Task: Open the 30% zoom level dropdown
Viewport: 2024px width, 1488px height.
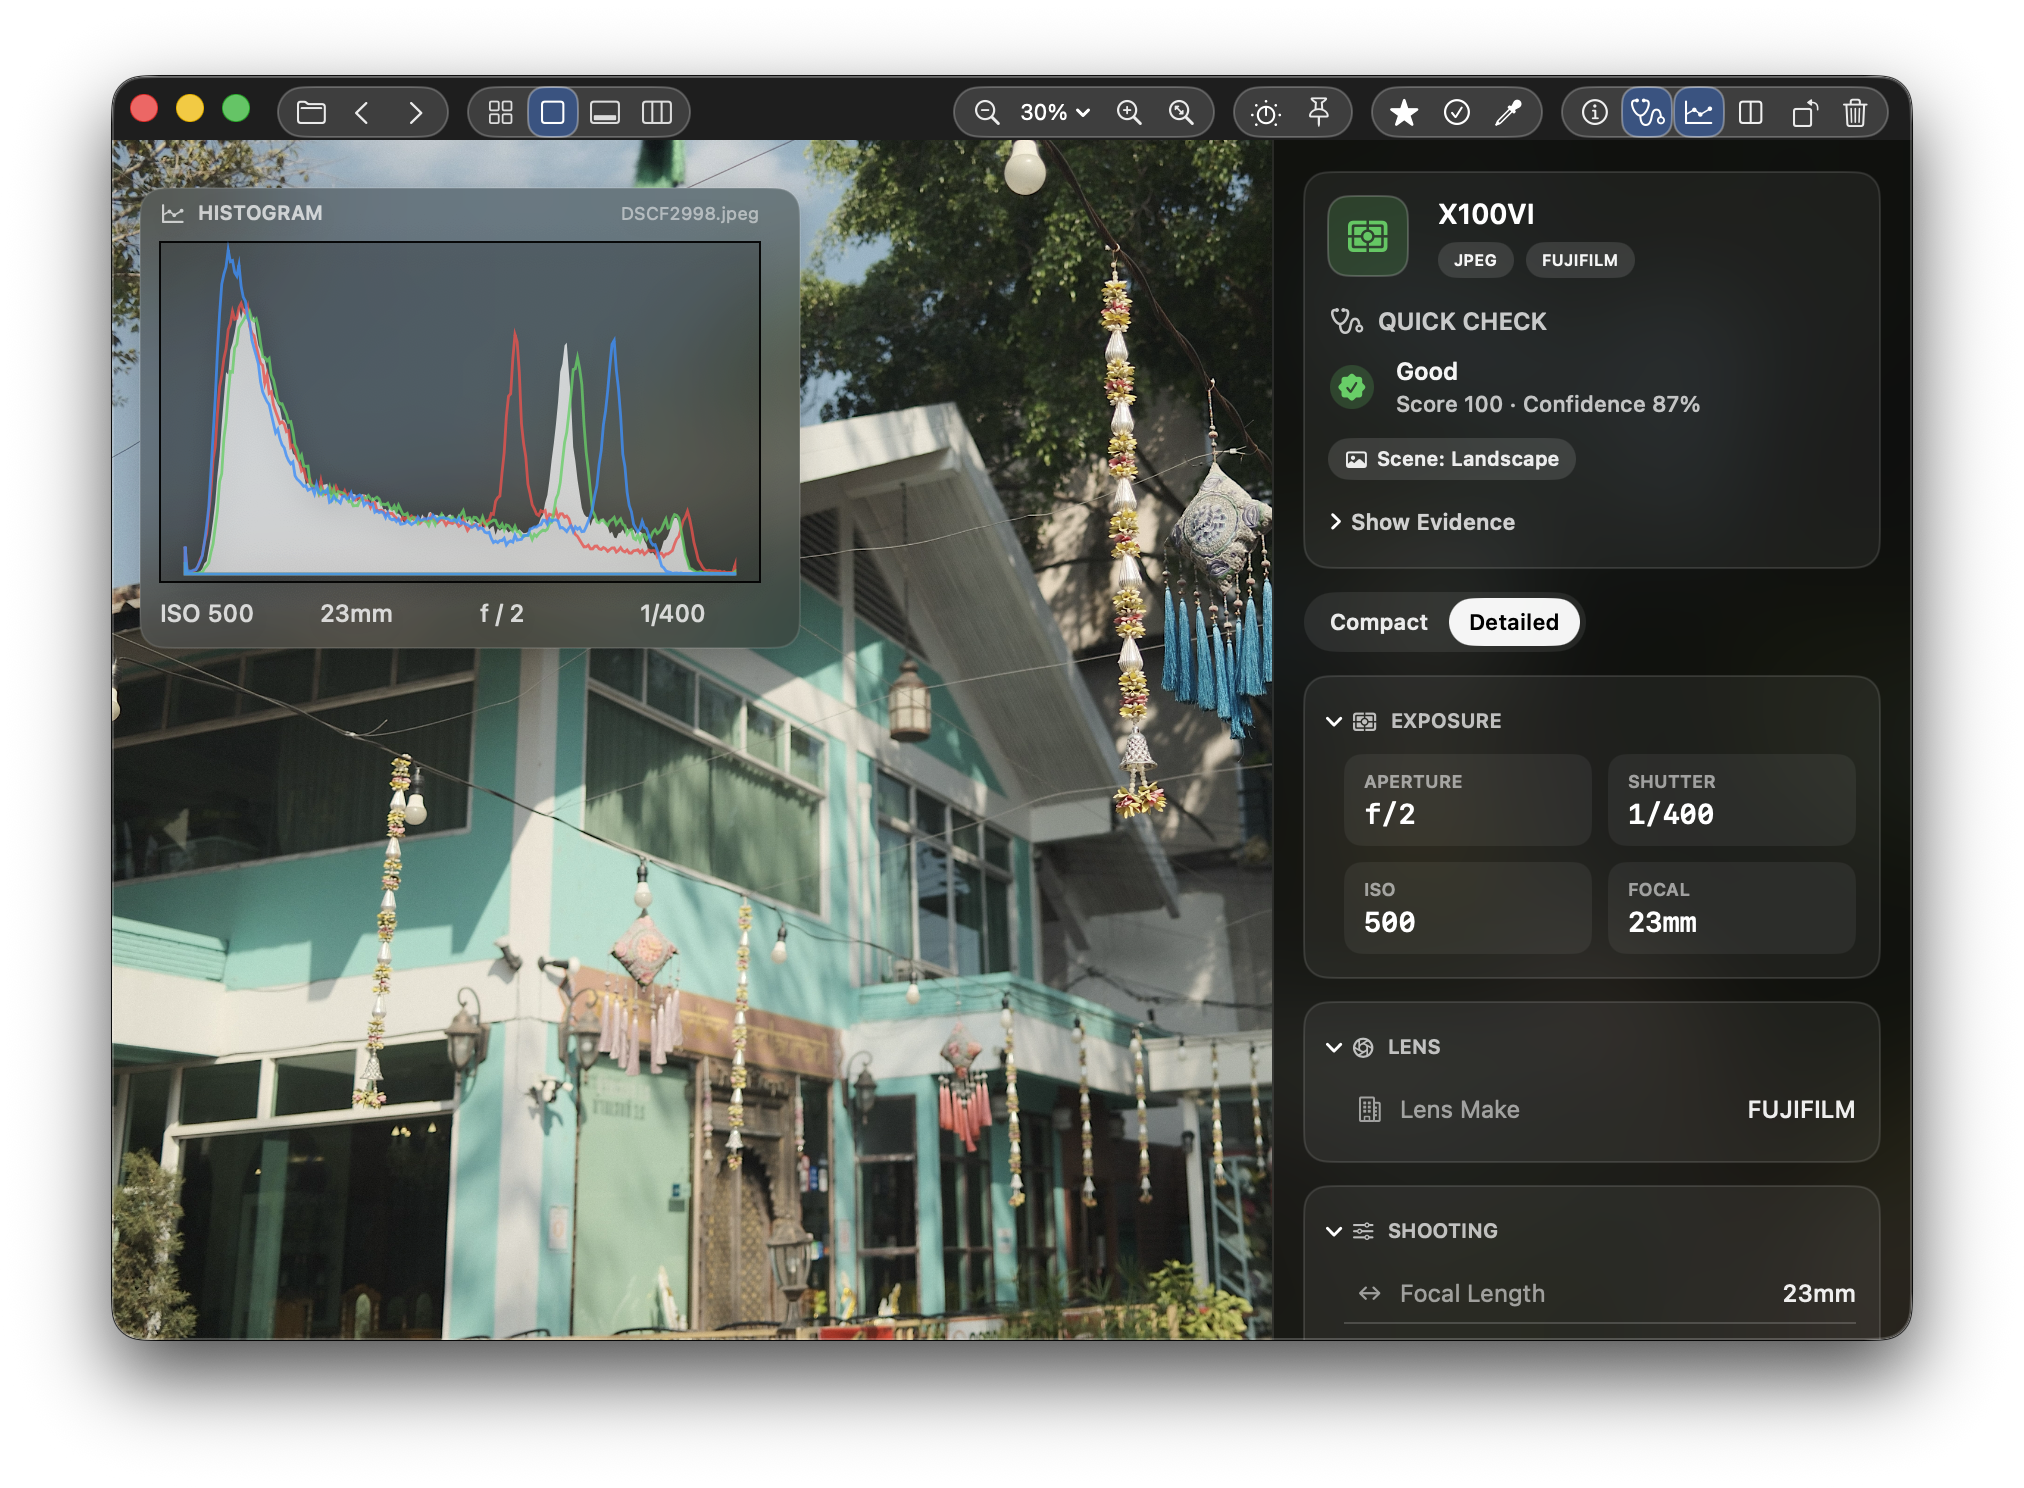Action: click(1048, 112)
